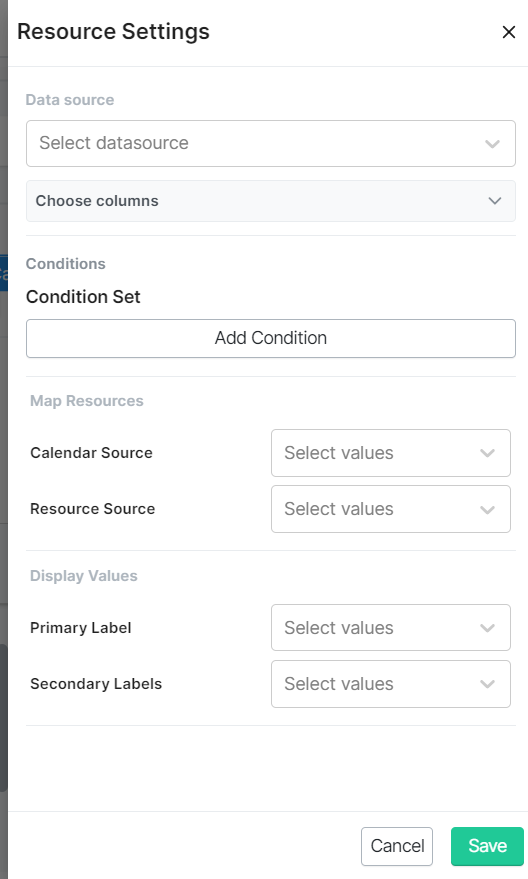Click the Choose columns header text
This screenshot has width=528, height=879.
[x=97, y=201]
